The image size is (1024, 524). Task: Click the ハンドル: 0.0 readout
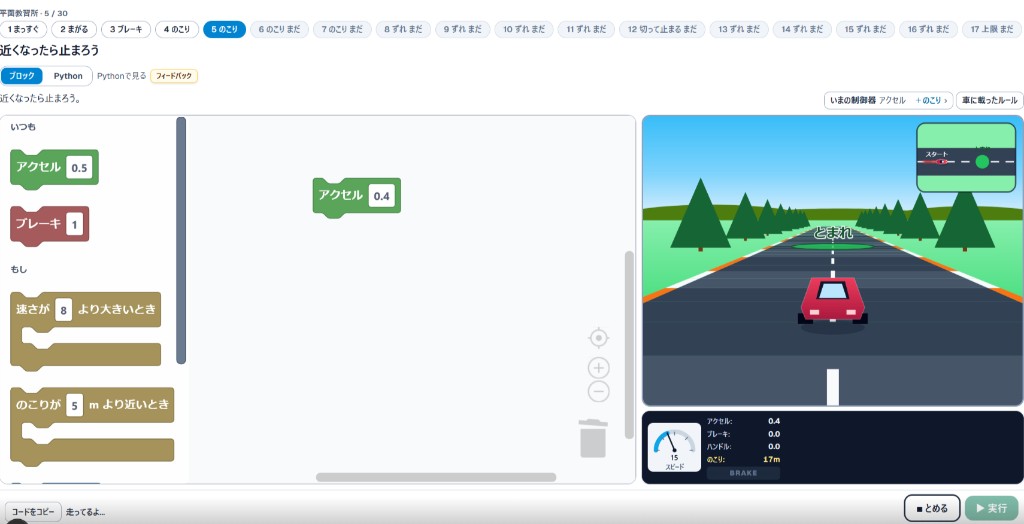(x=743, y=446)
